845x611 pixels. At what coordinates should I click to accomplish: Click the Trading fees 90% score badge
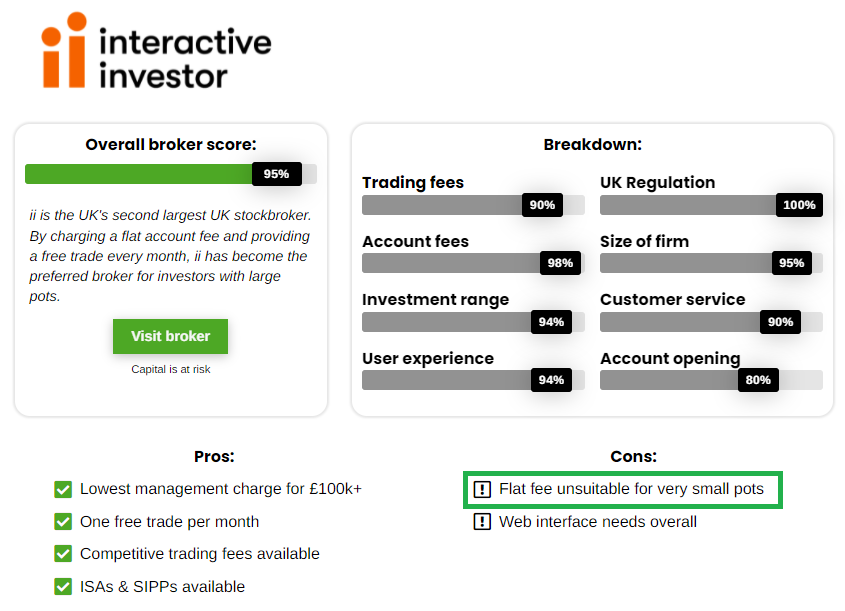[x=542, y=205]
